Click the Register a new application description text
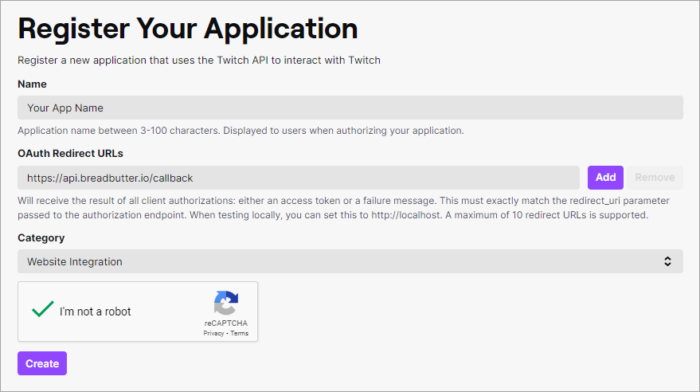700x392 pixels. tap(199, 60)
